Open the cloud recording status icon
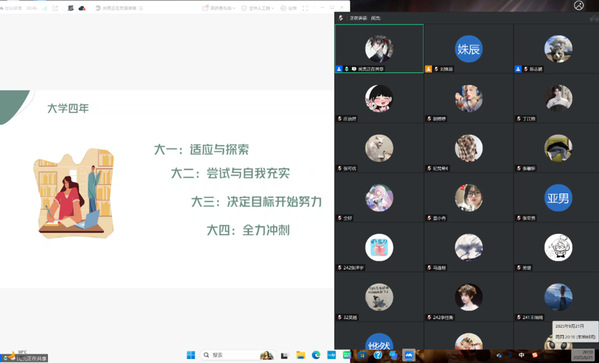The height and width of the screenshot is (363, 599). 82,8
